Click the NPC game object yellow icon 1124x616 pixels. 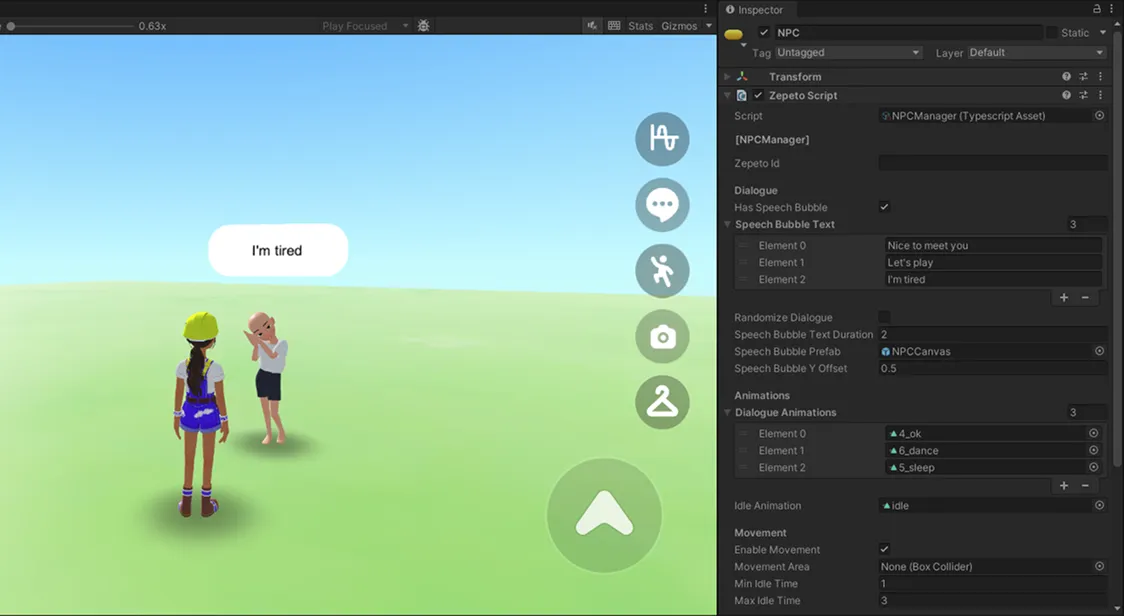point(733,34)
